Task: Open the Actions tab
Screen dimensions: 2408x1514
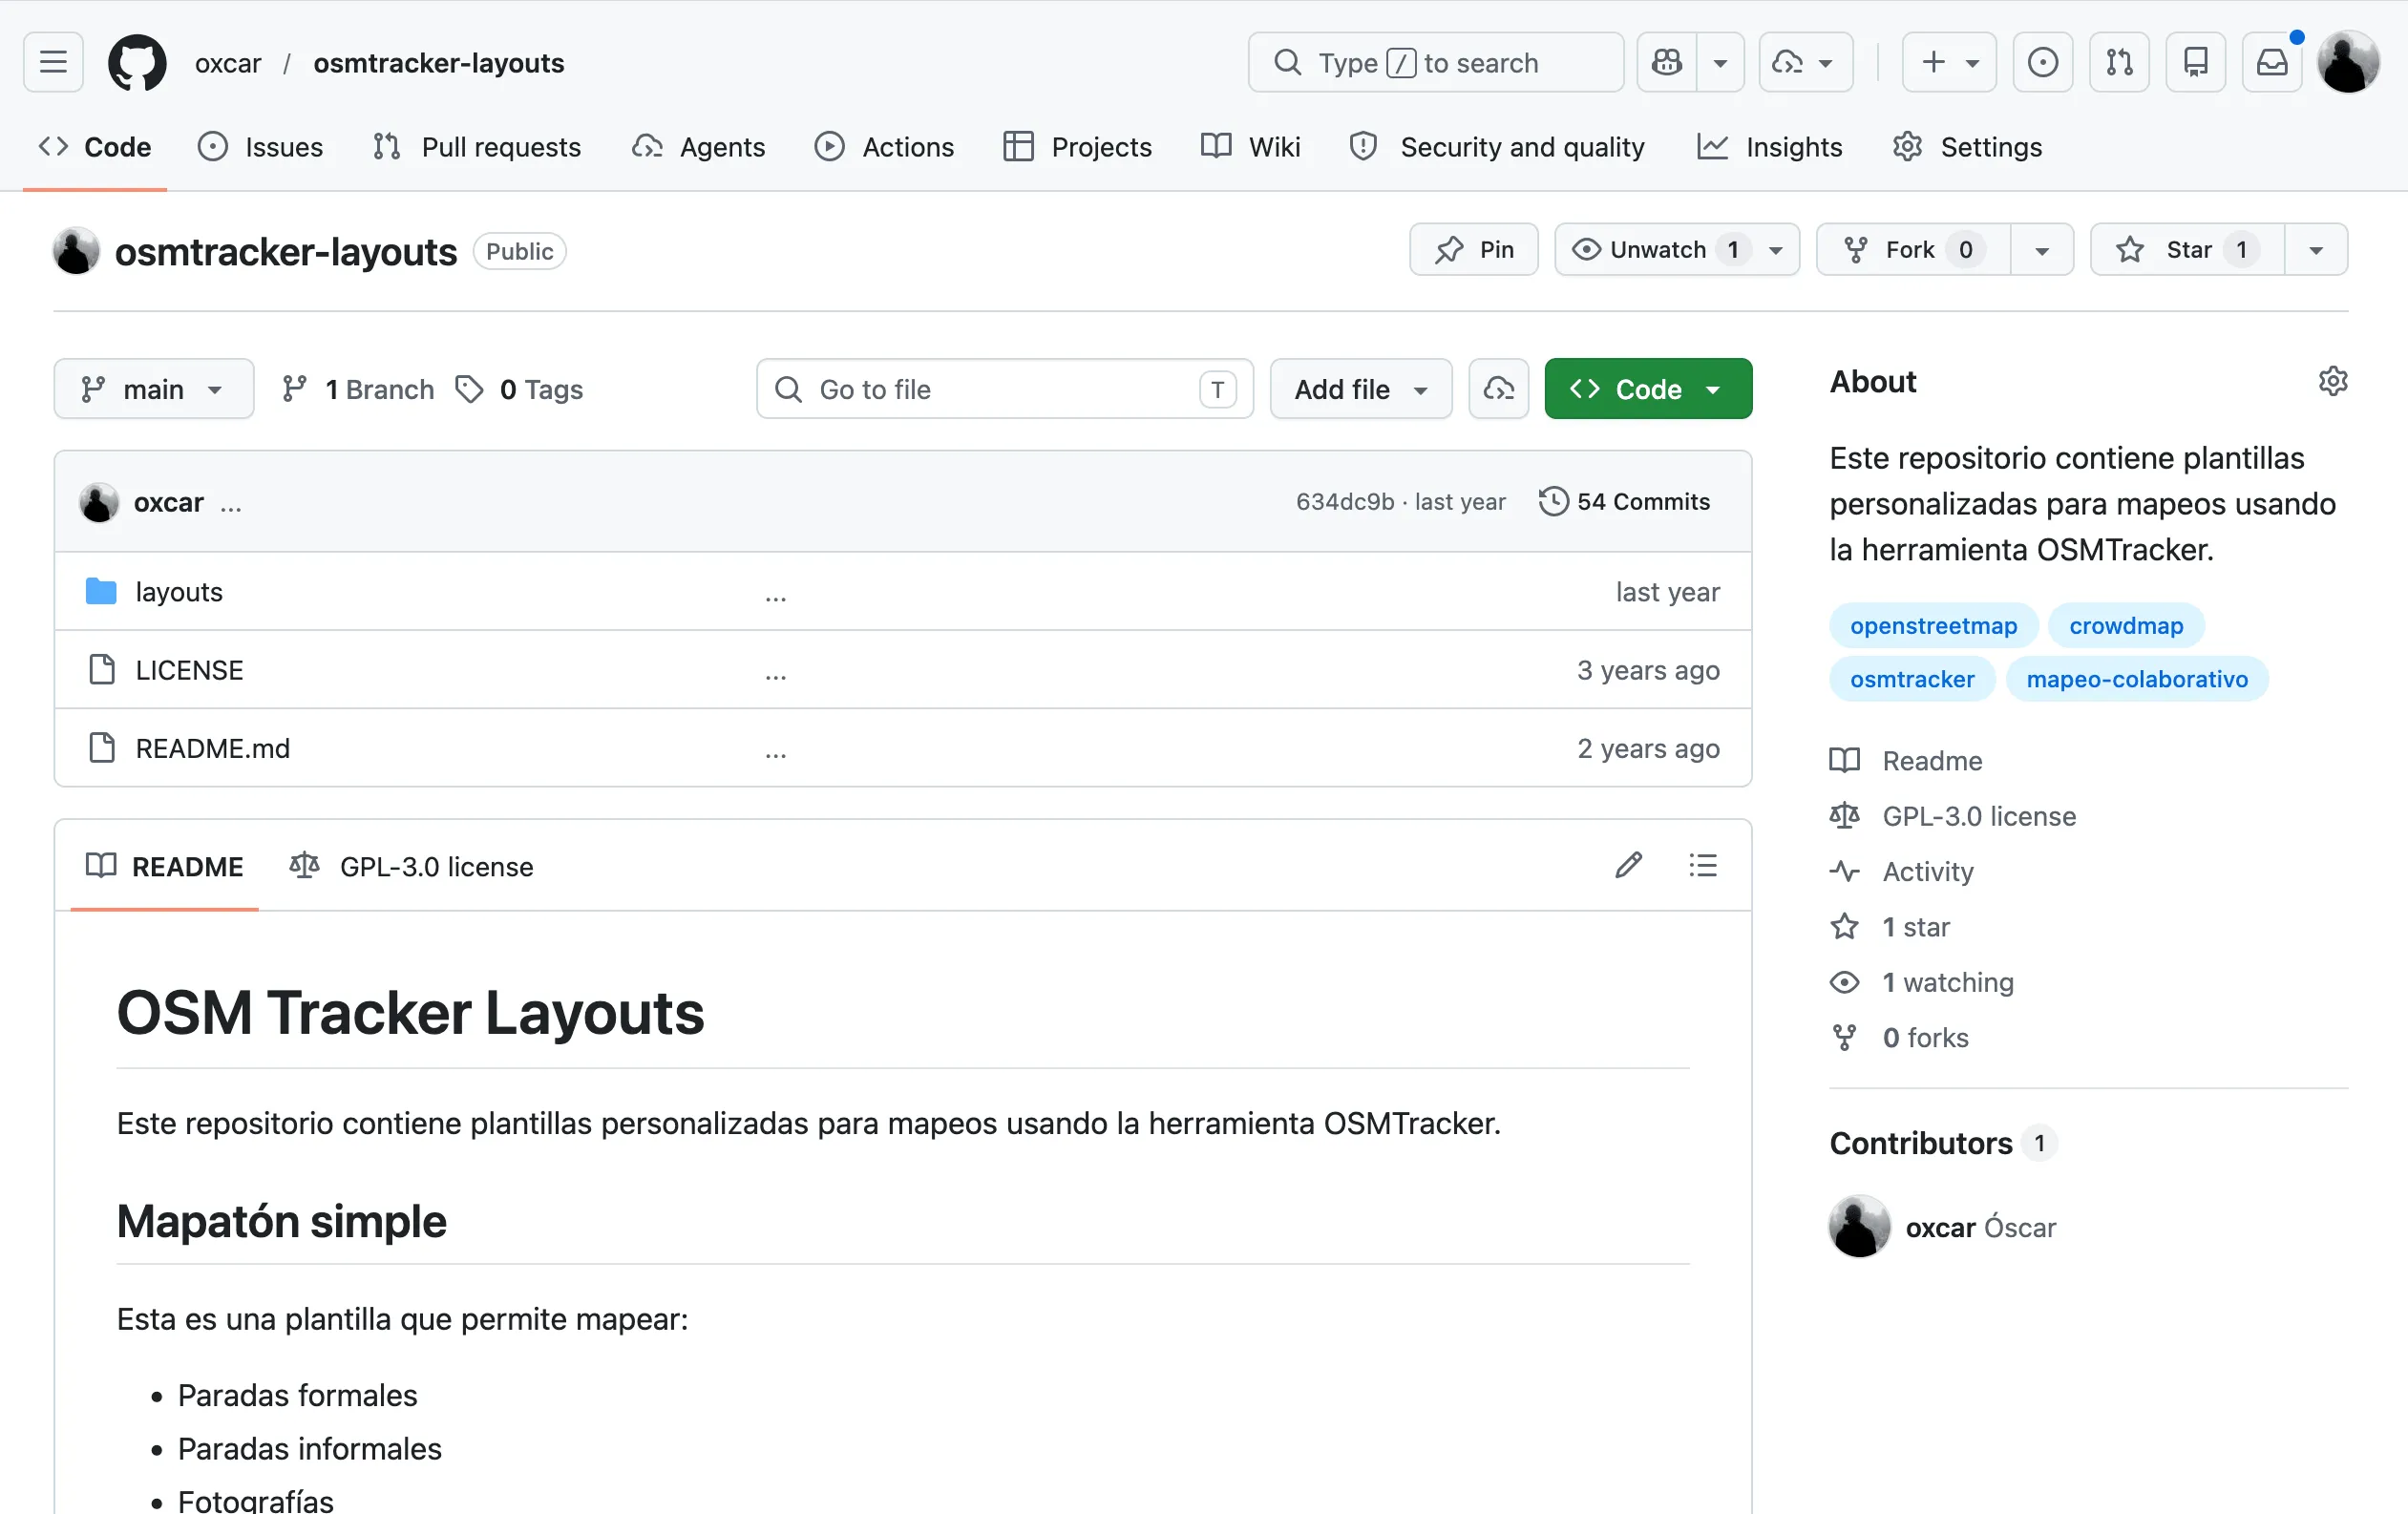Action: coord(884,147)
